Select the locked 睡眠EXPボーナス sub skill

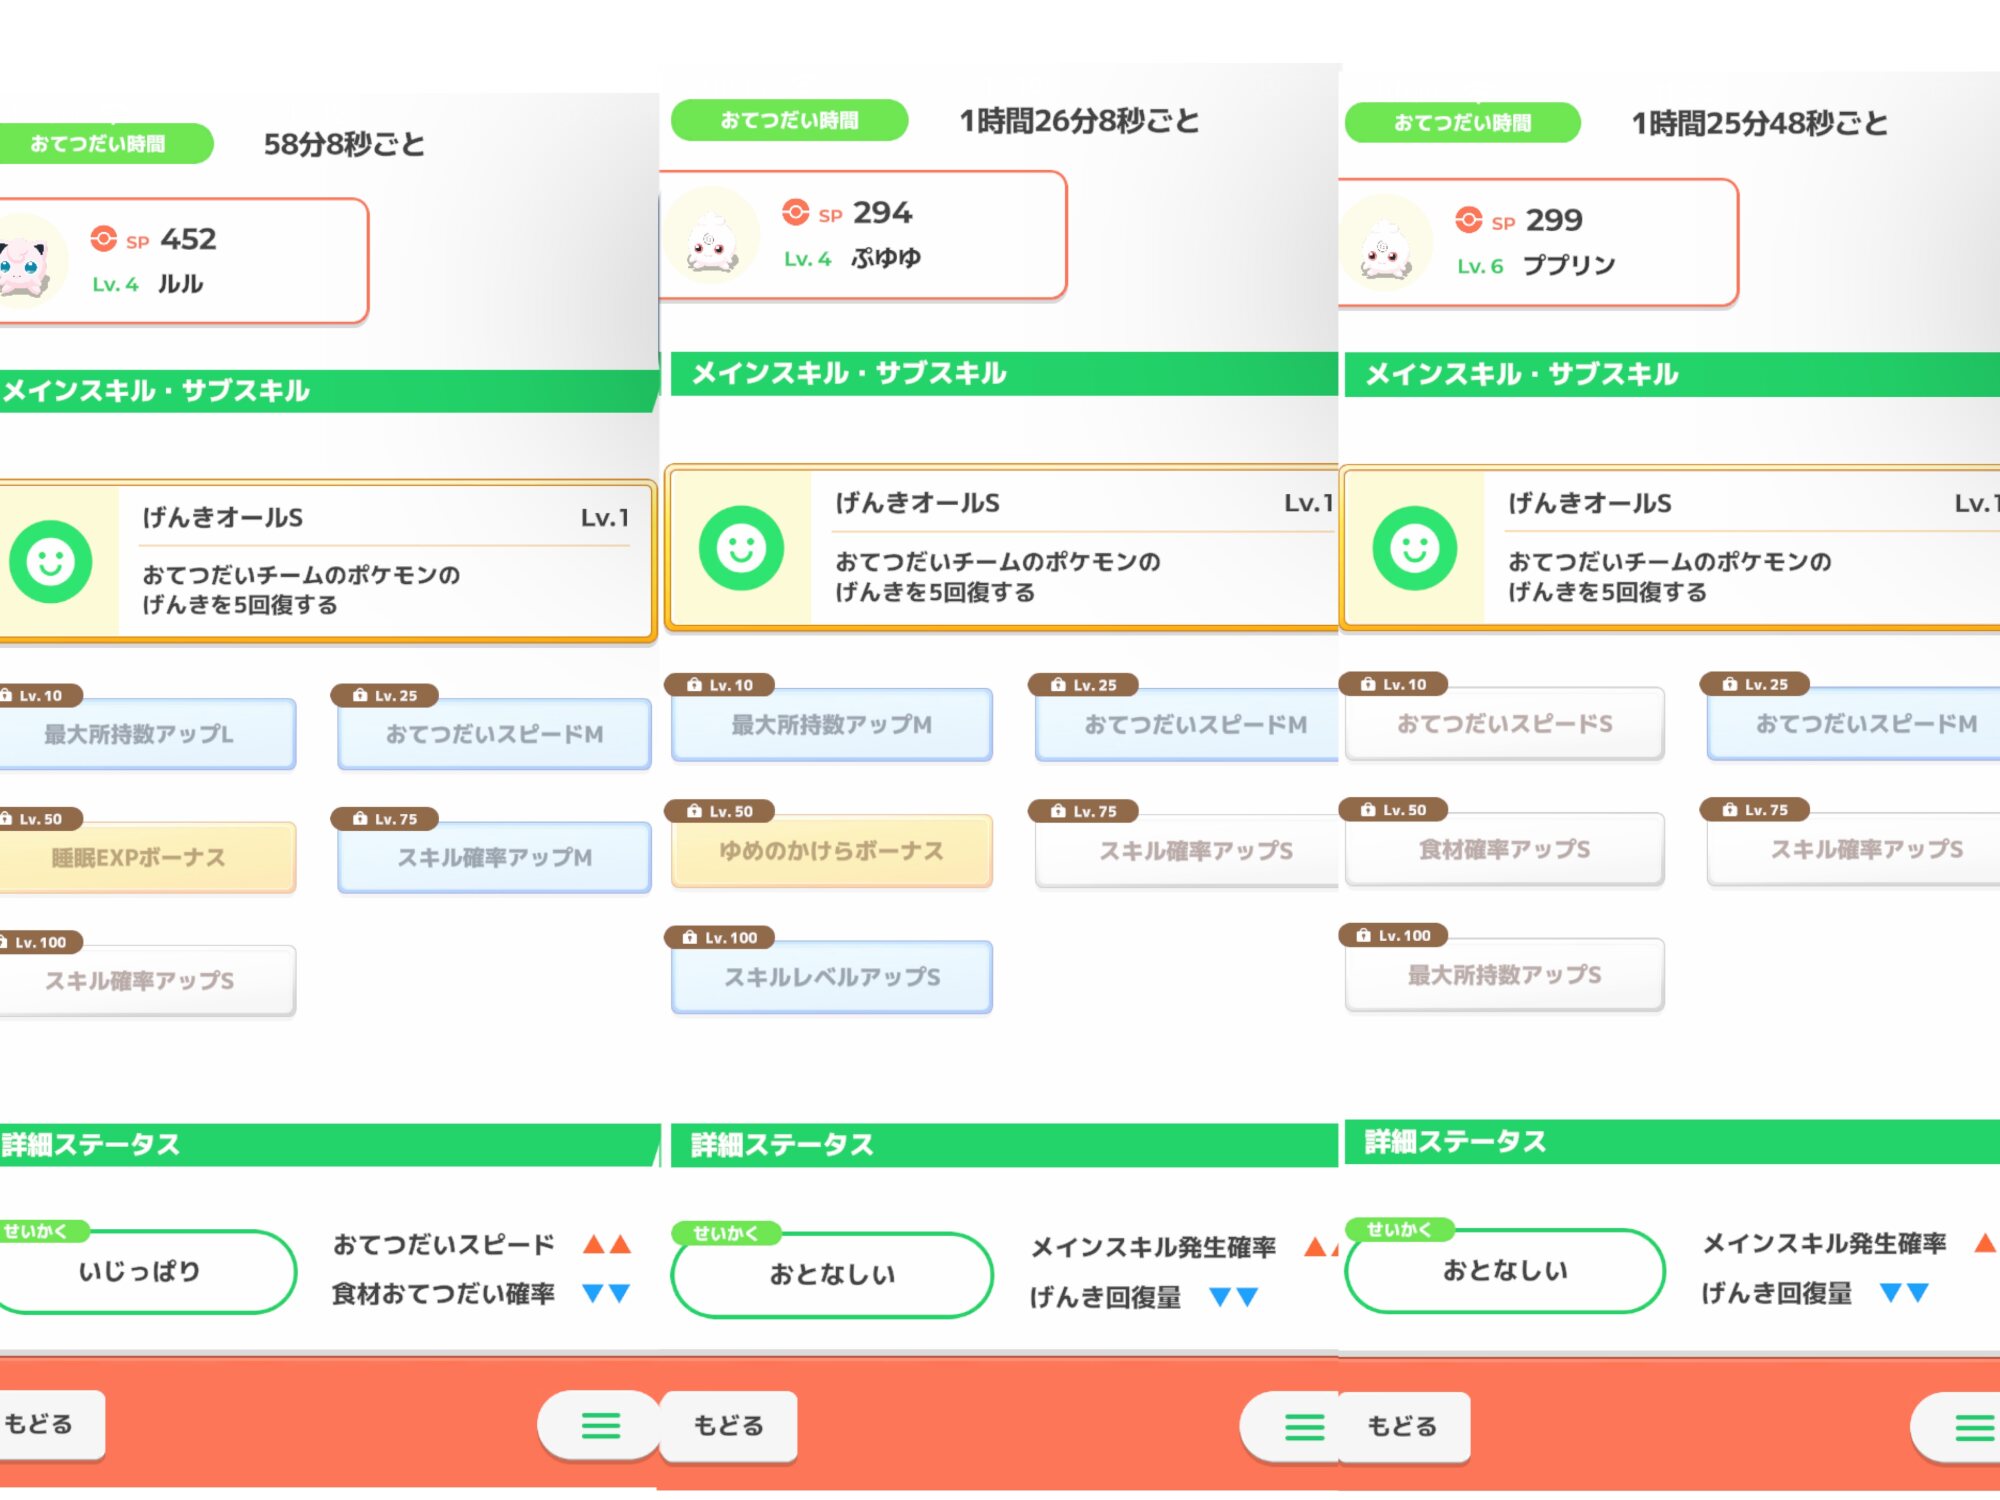point(140,858)
